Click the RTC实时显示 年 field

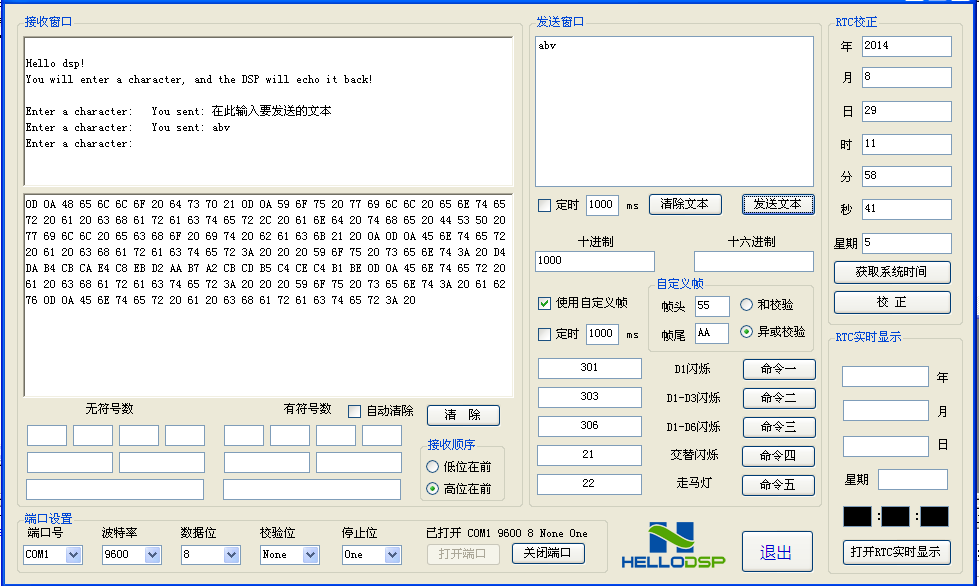pyautogui.click(x=885, y=377)
